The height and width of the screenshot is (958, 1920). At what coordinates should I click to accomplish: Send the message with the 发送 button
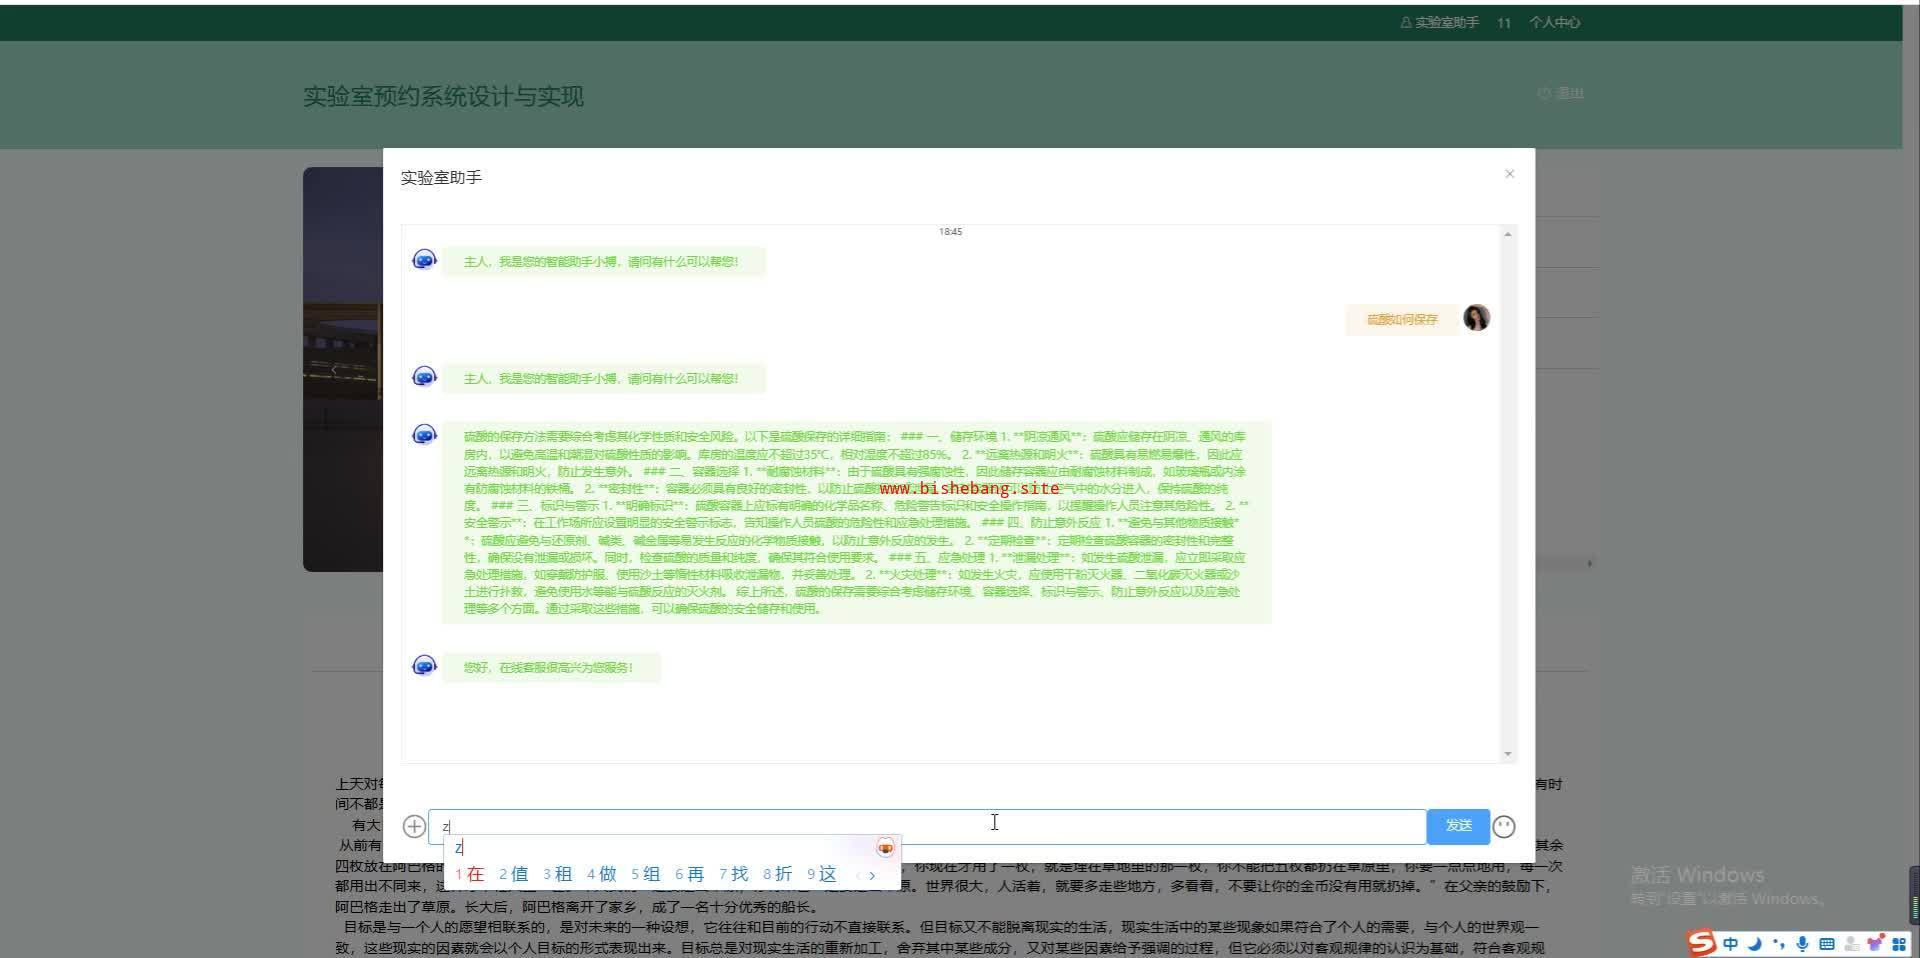1458,826
